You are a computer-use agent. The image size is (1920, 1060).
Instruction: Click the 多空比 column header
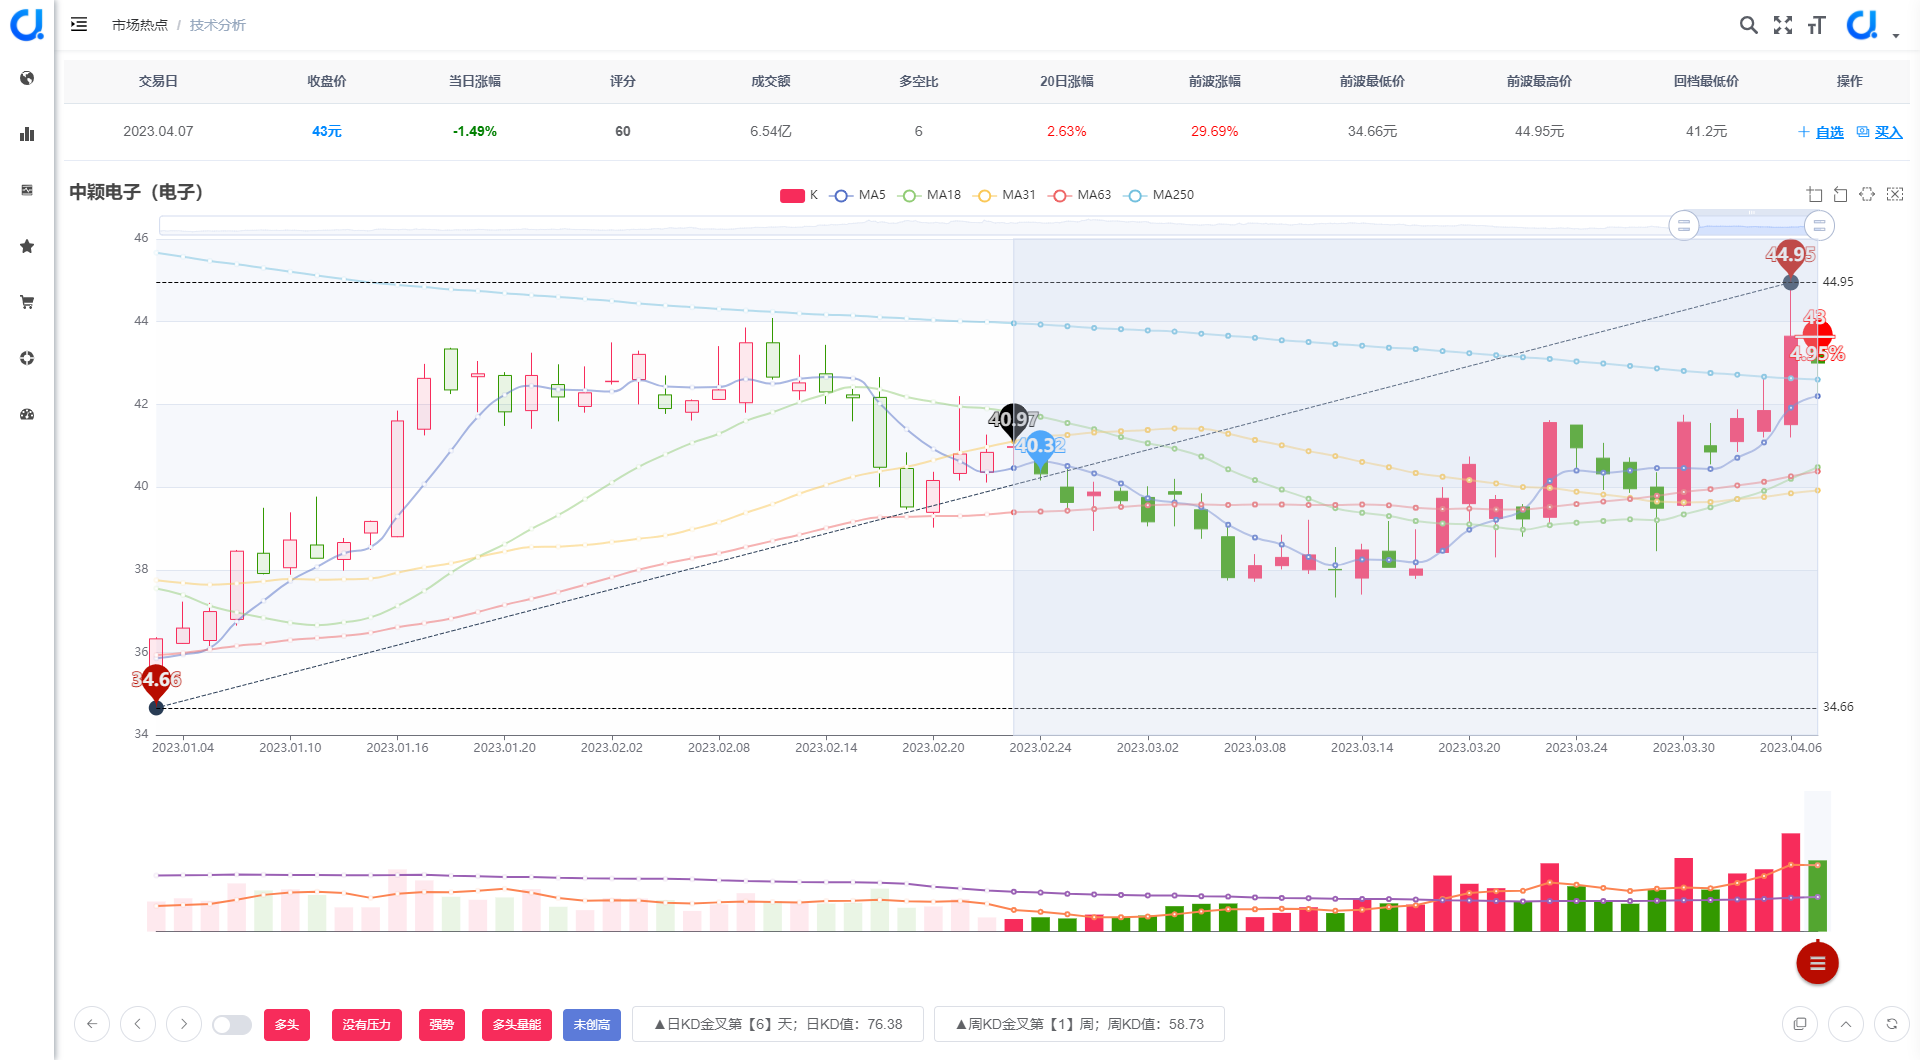919,81
